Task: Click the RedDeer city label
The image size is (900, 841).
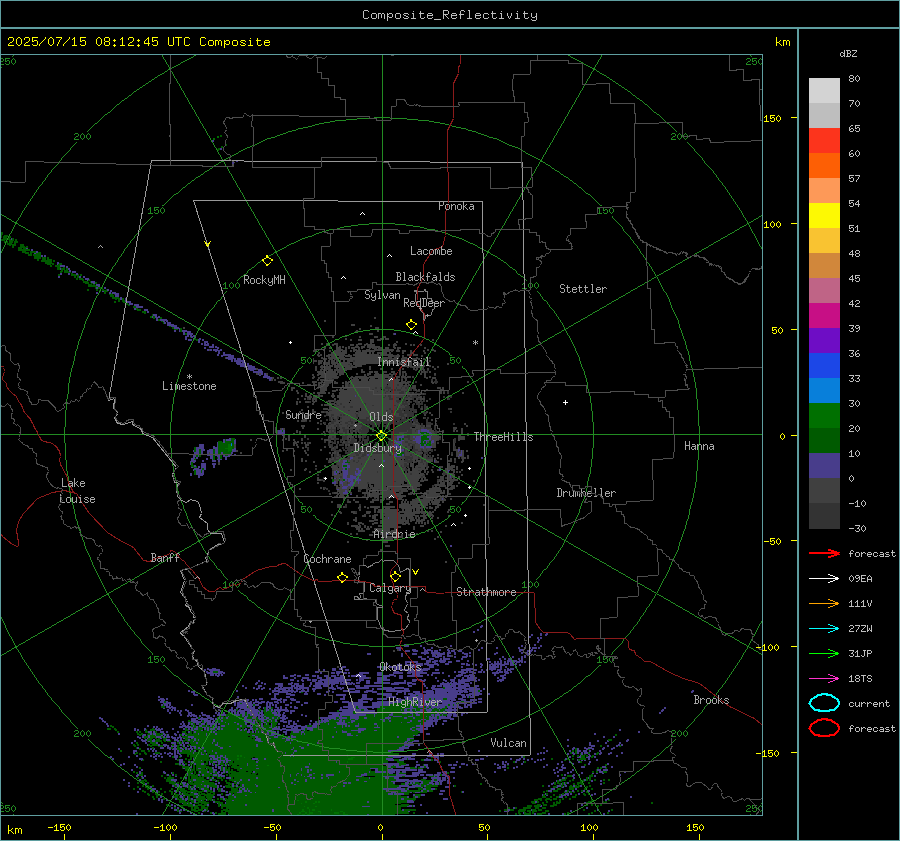Action: click(424, 303)
